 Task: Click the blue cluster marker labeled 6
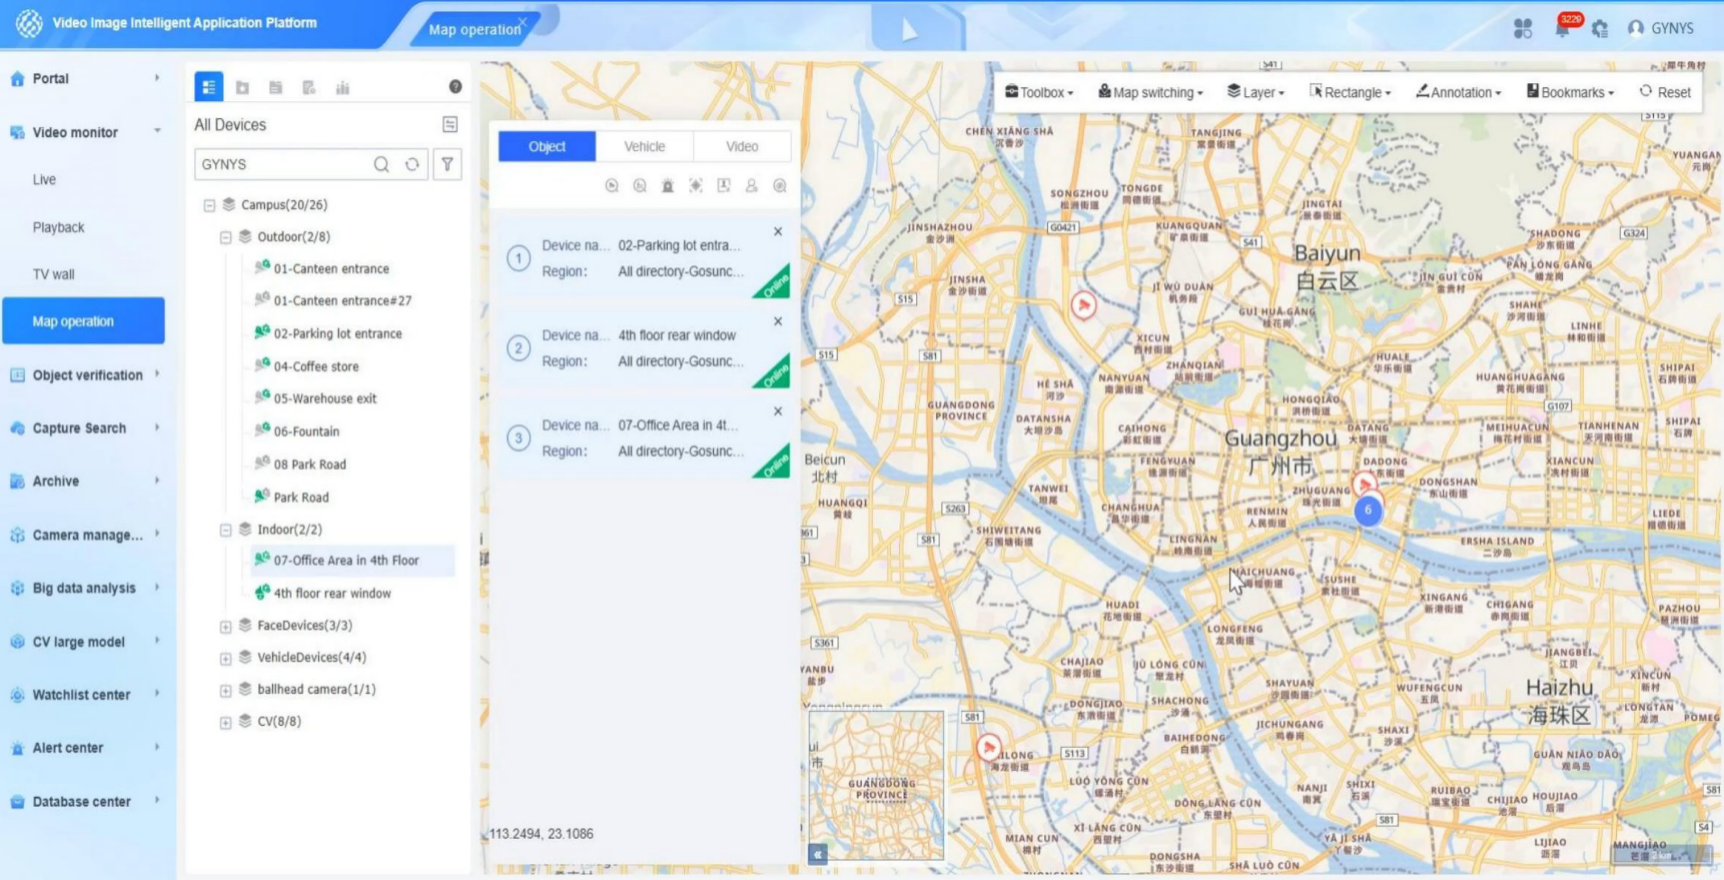click(1368, 510)
